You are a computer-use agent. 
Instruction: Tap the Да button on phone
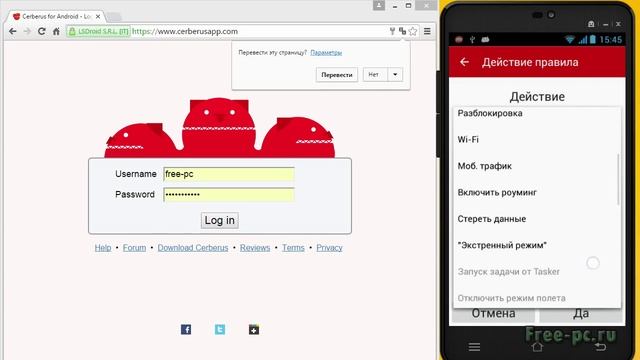click(581, 314)
